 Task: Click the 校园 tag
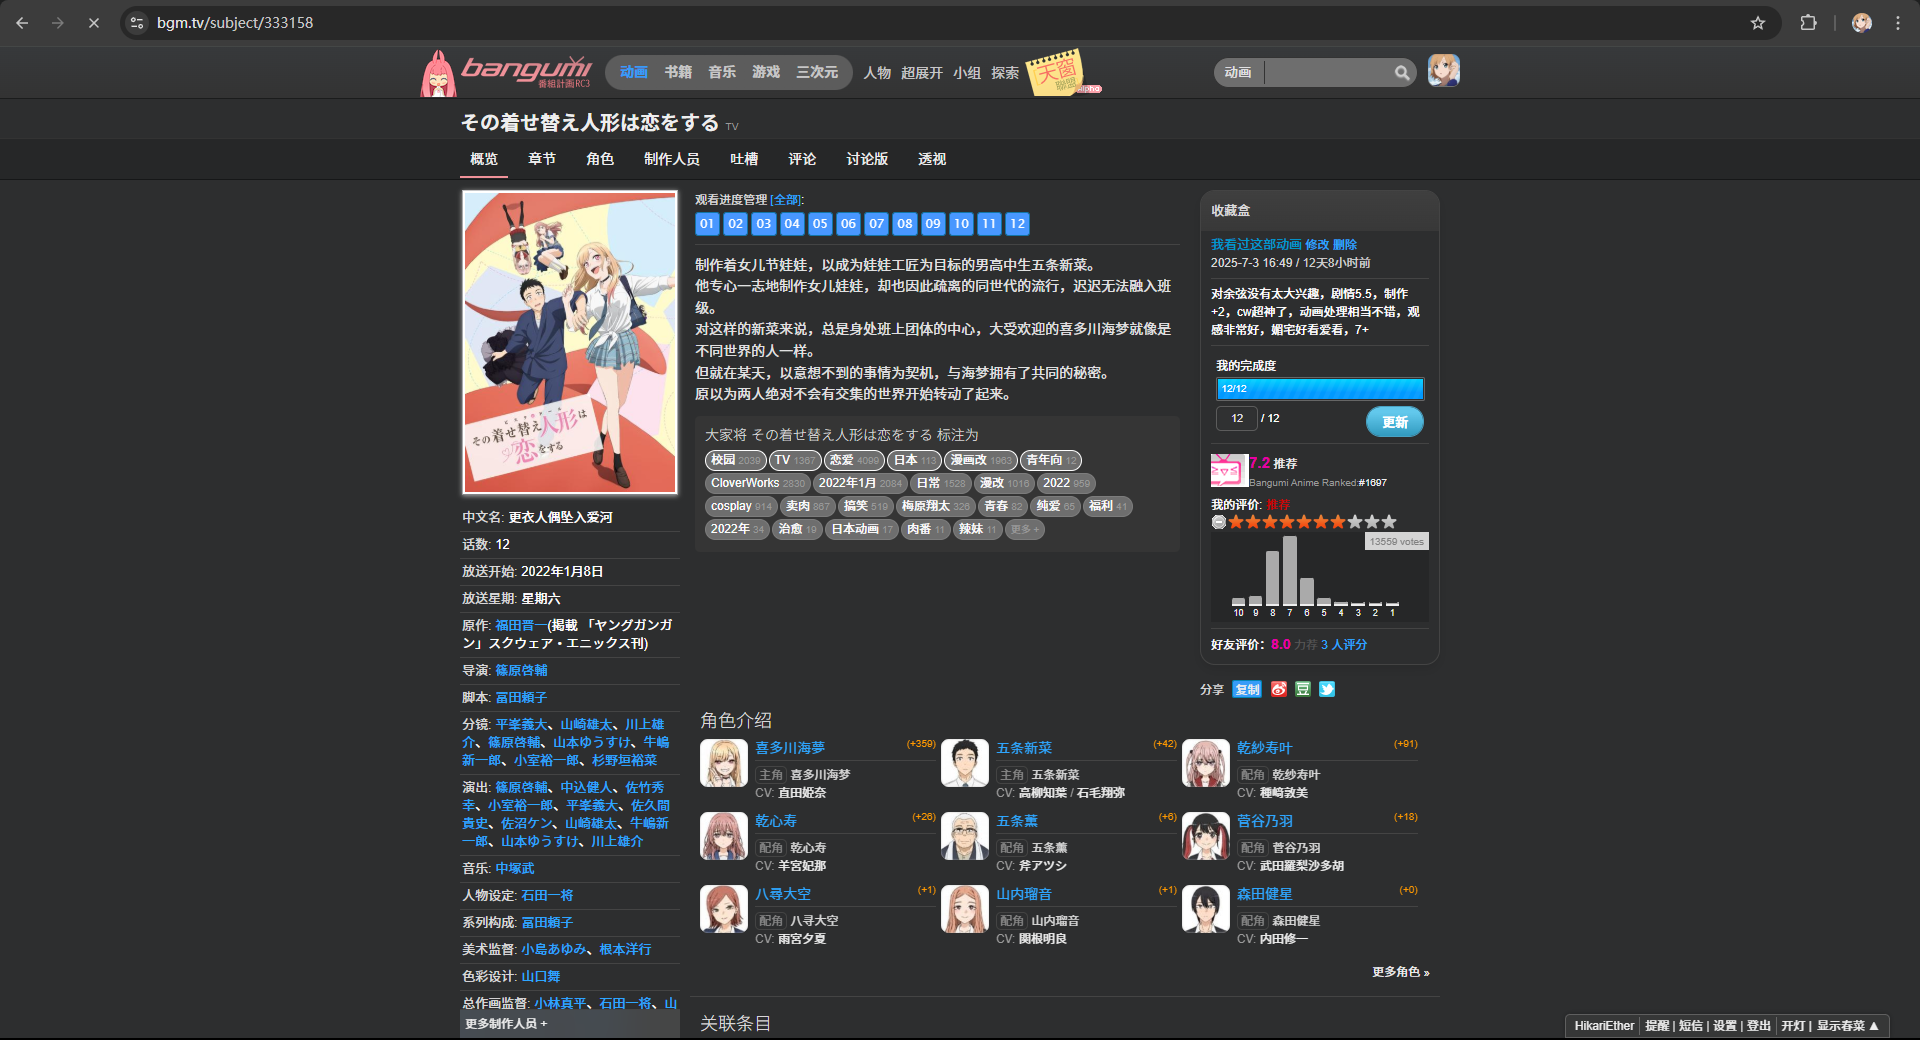(736, 460)
